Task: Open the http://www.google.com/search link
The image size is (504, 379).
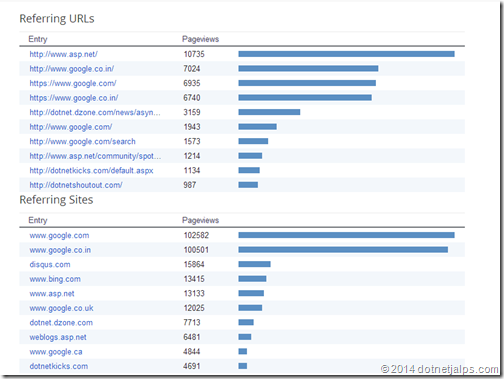Action: (82, 141)
